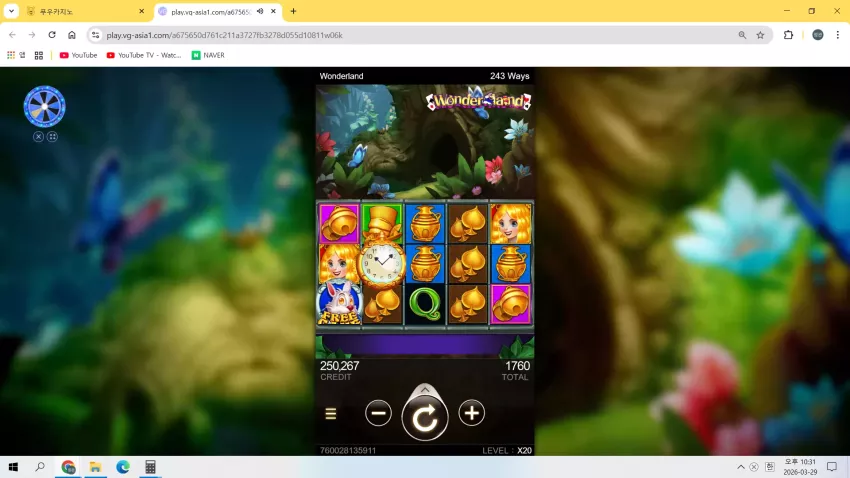Open the game hamburger menu

coord(331,414)
